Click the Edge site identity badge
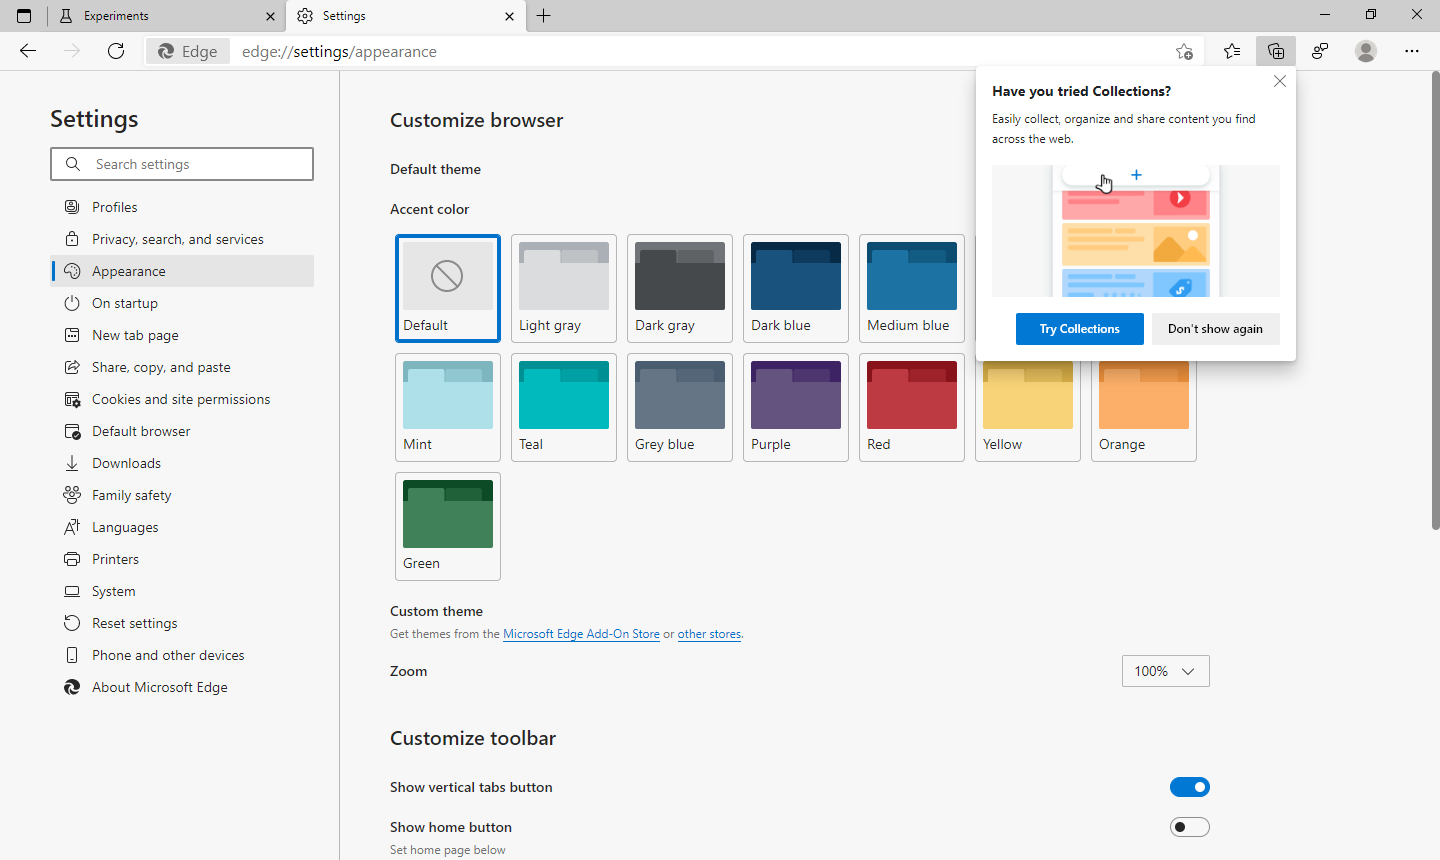 pos(188,51)
